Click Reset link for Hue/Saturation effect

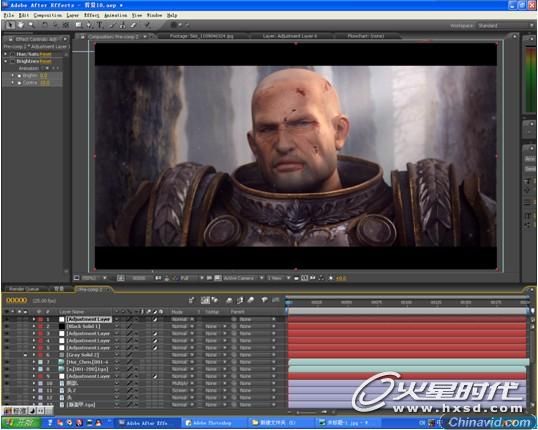tap(45, 54)
